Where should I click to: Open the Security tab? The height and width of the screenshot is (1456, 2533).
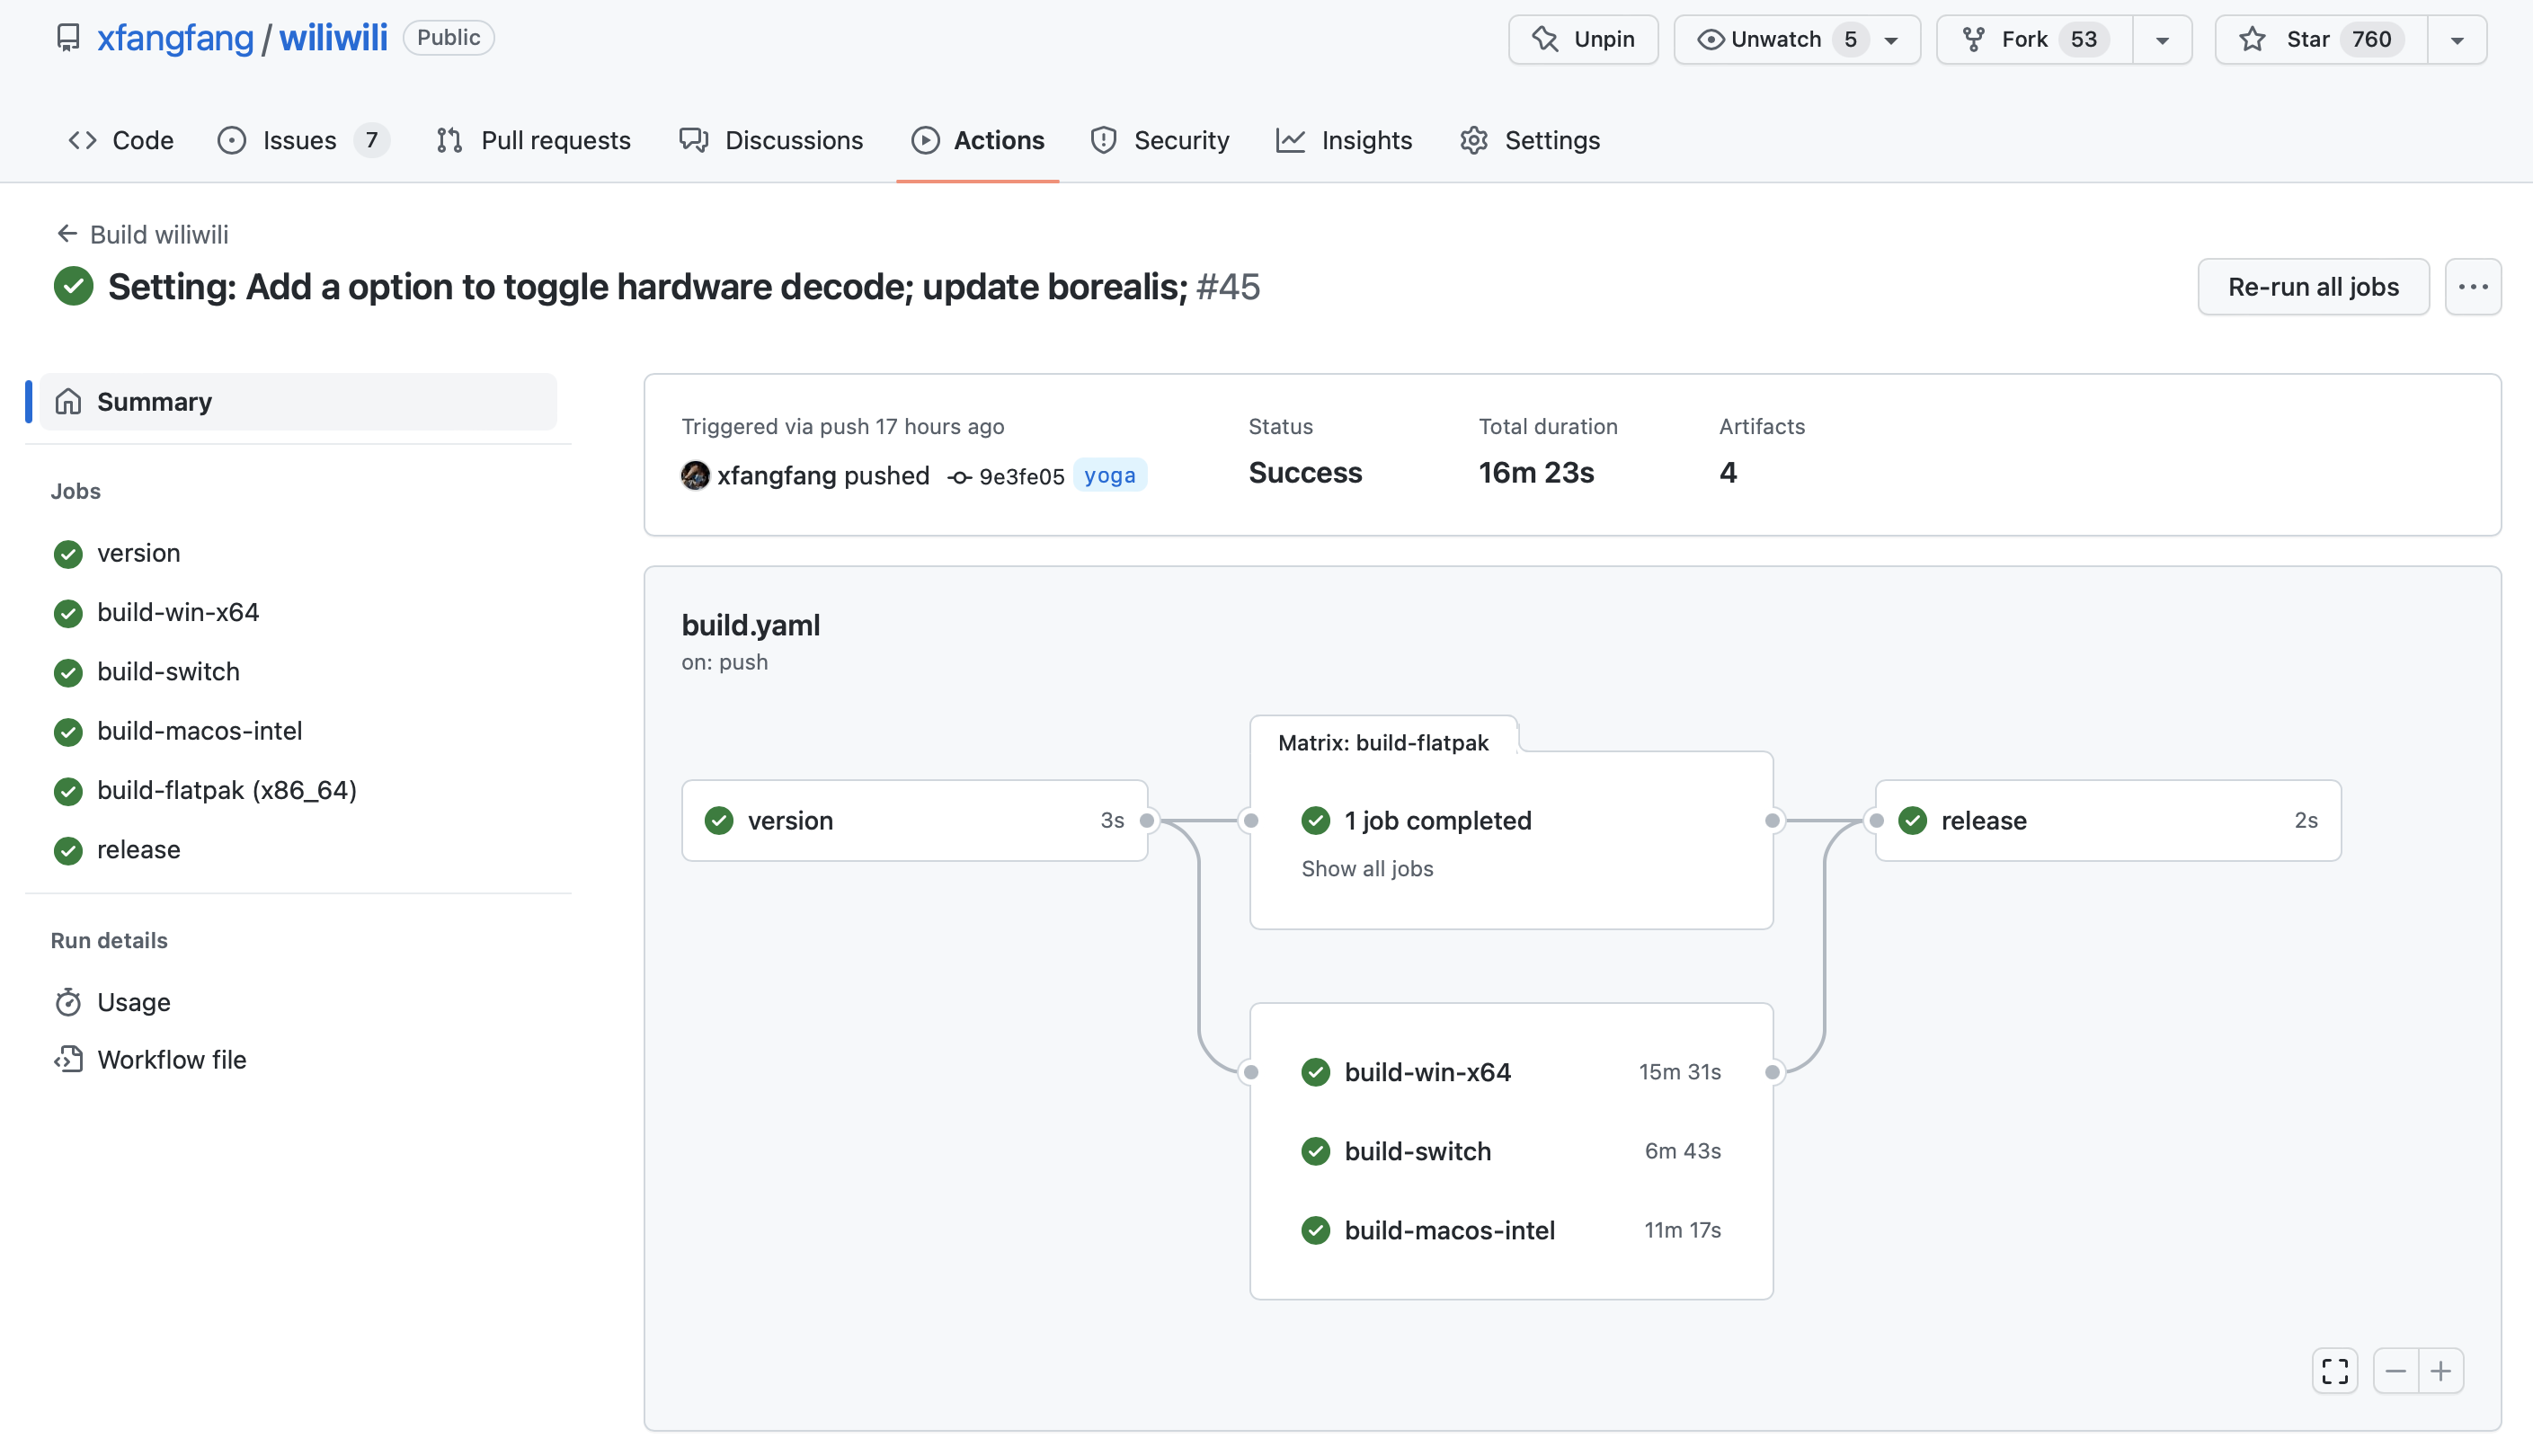[1160, 140]
